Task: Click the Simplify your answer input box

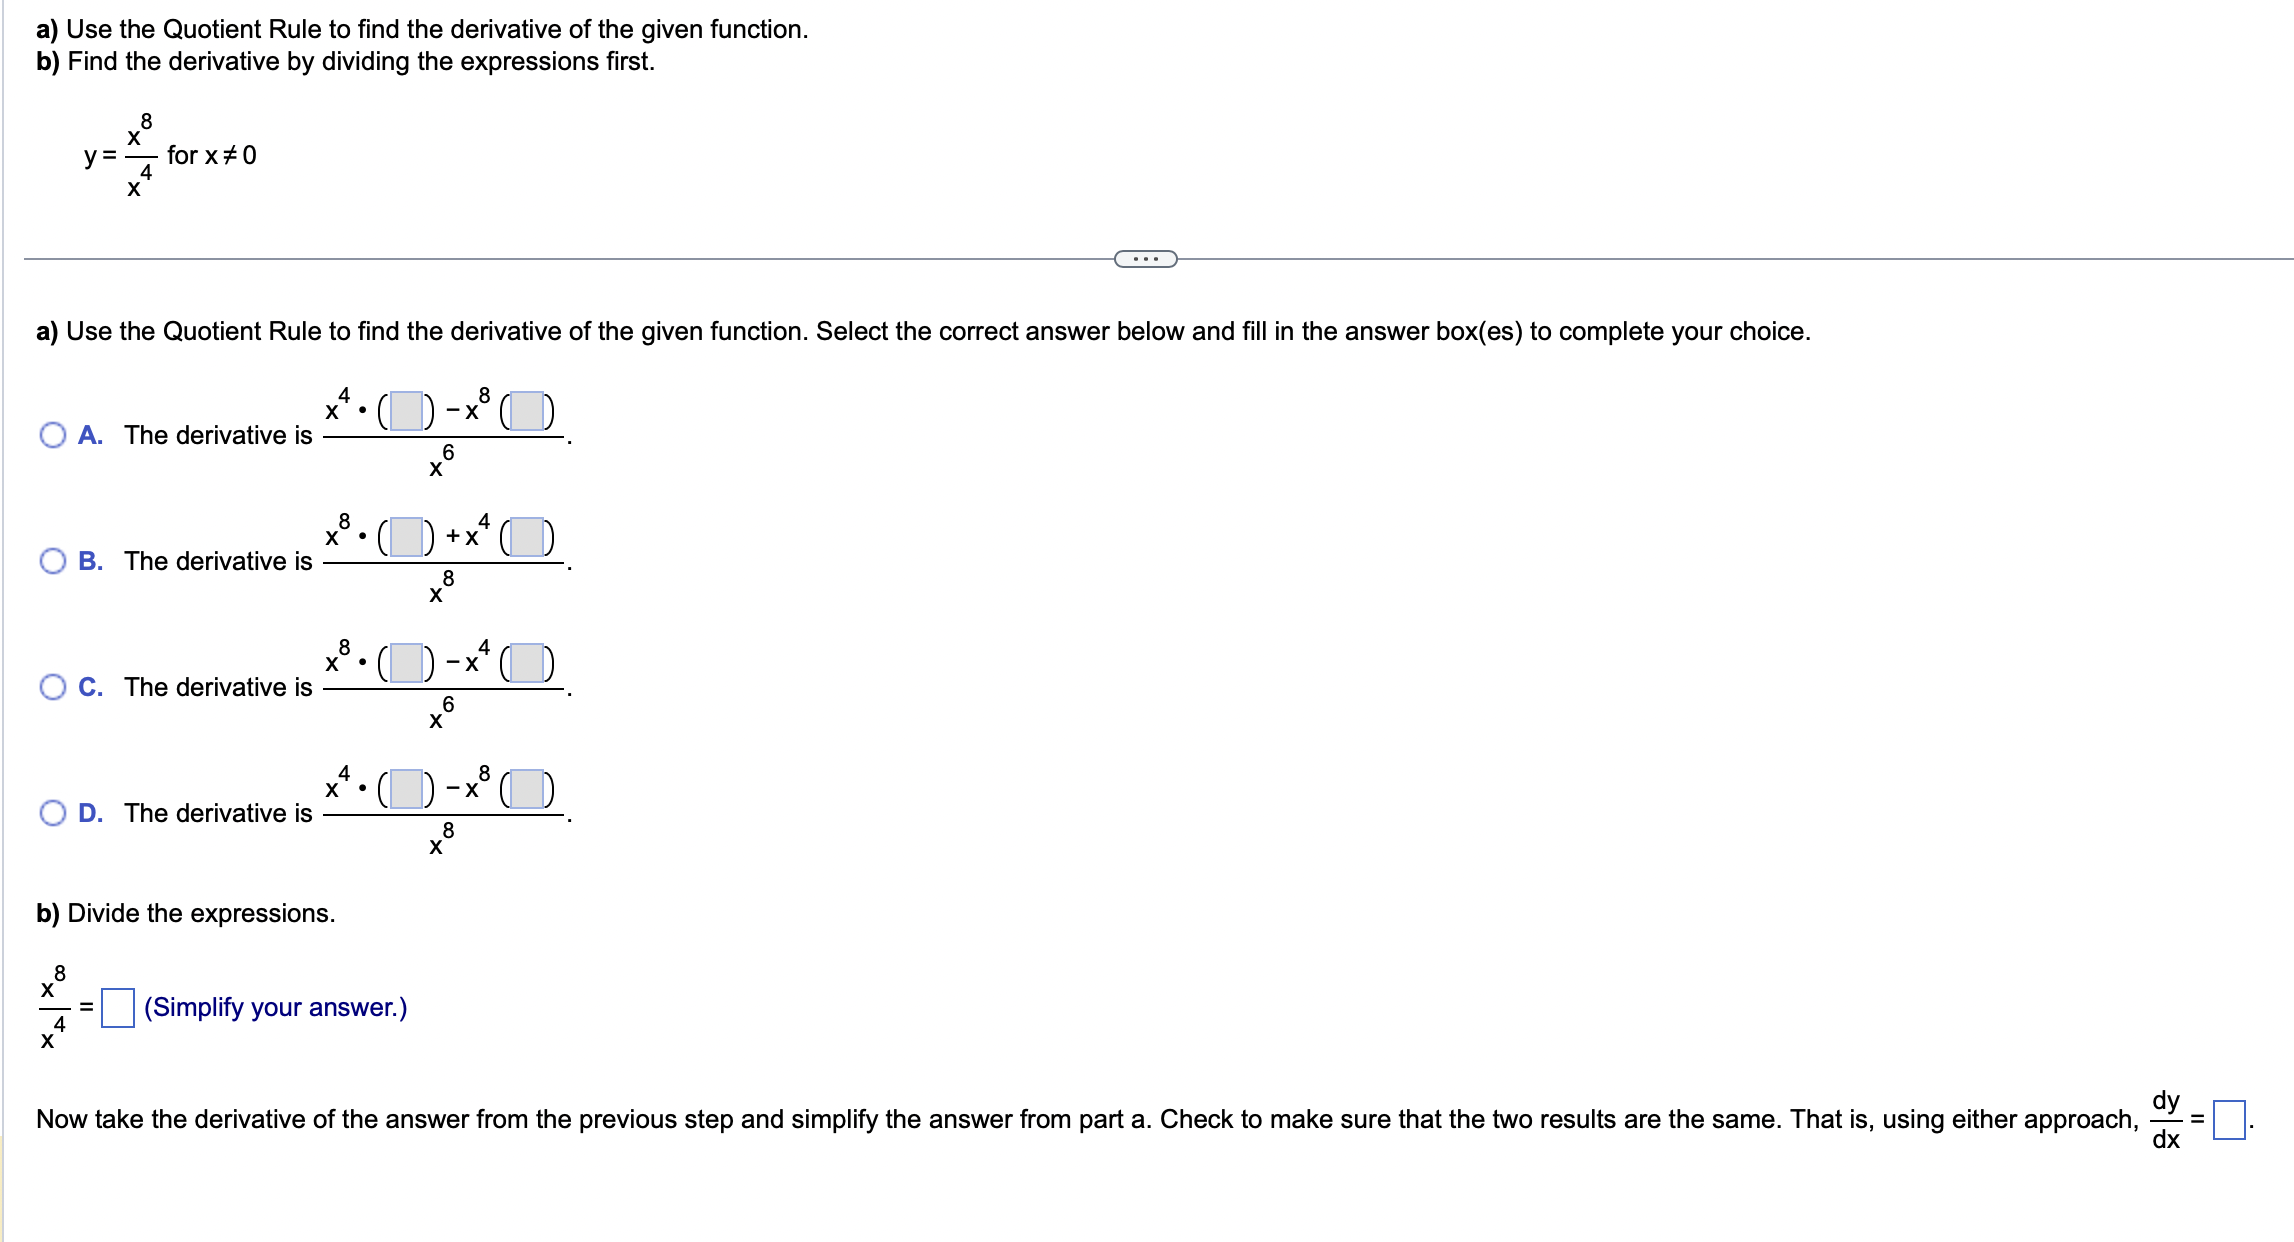Action: point(117,1007)
